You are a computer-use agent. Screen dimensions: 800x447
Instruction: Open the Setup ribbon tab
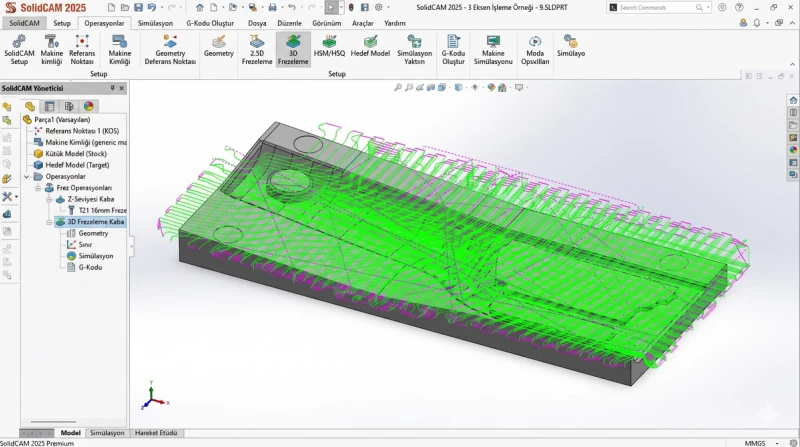click(x=62, y=23)
